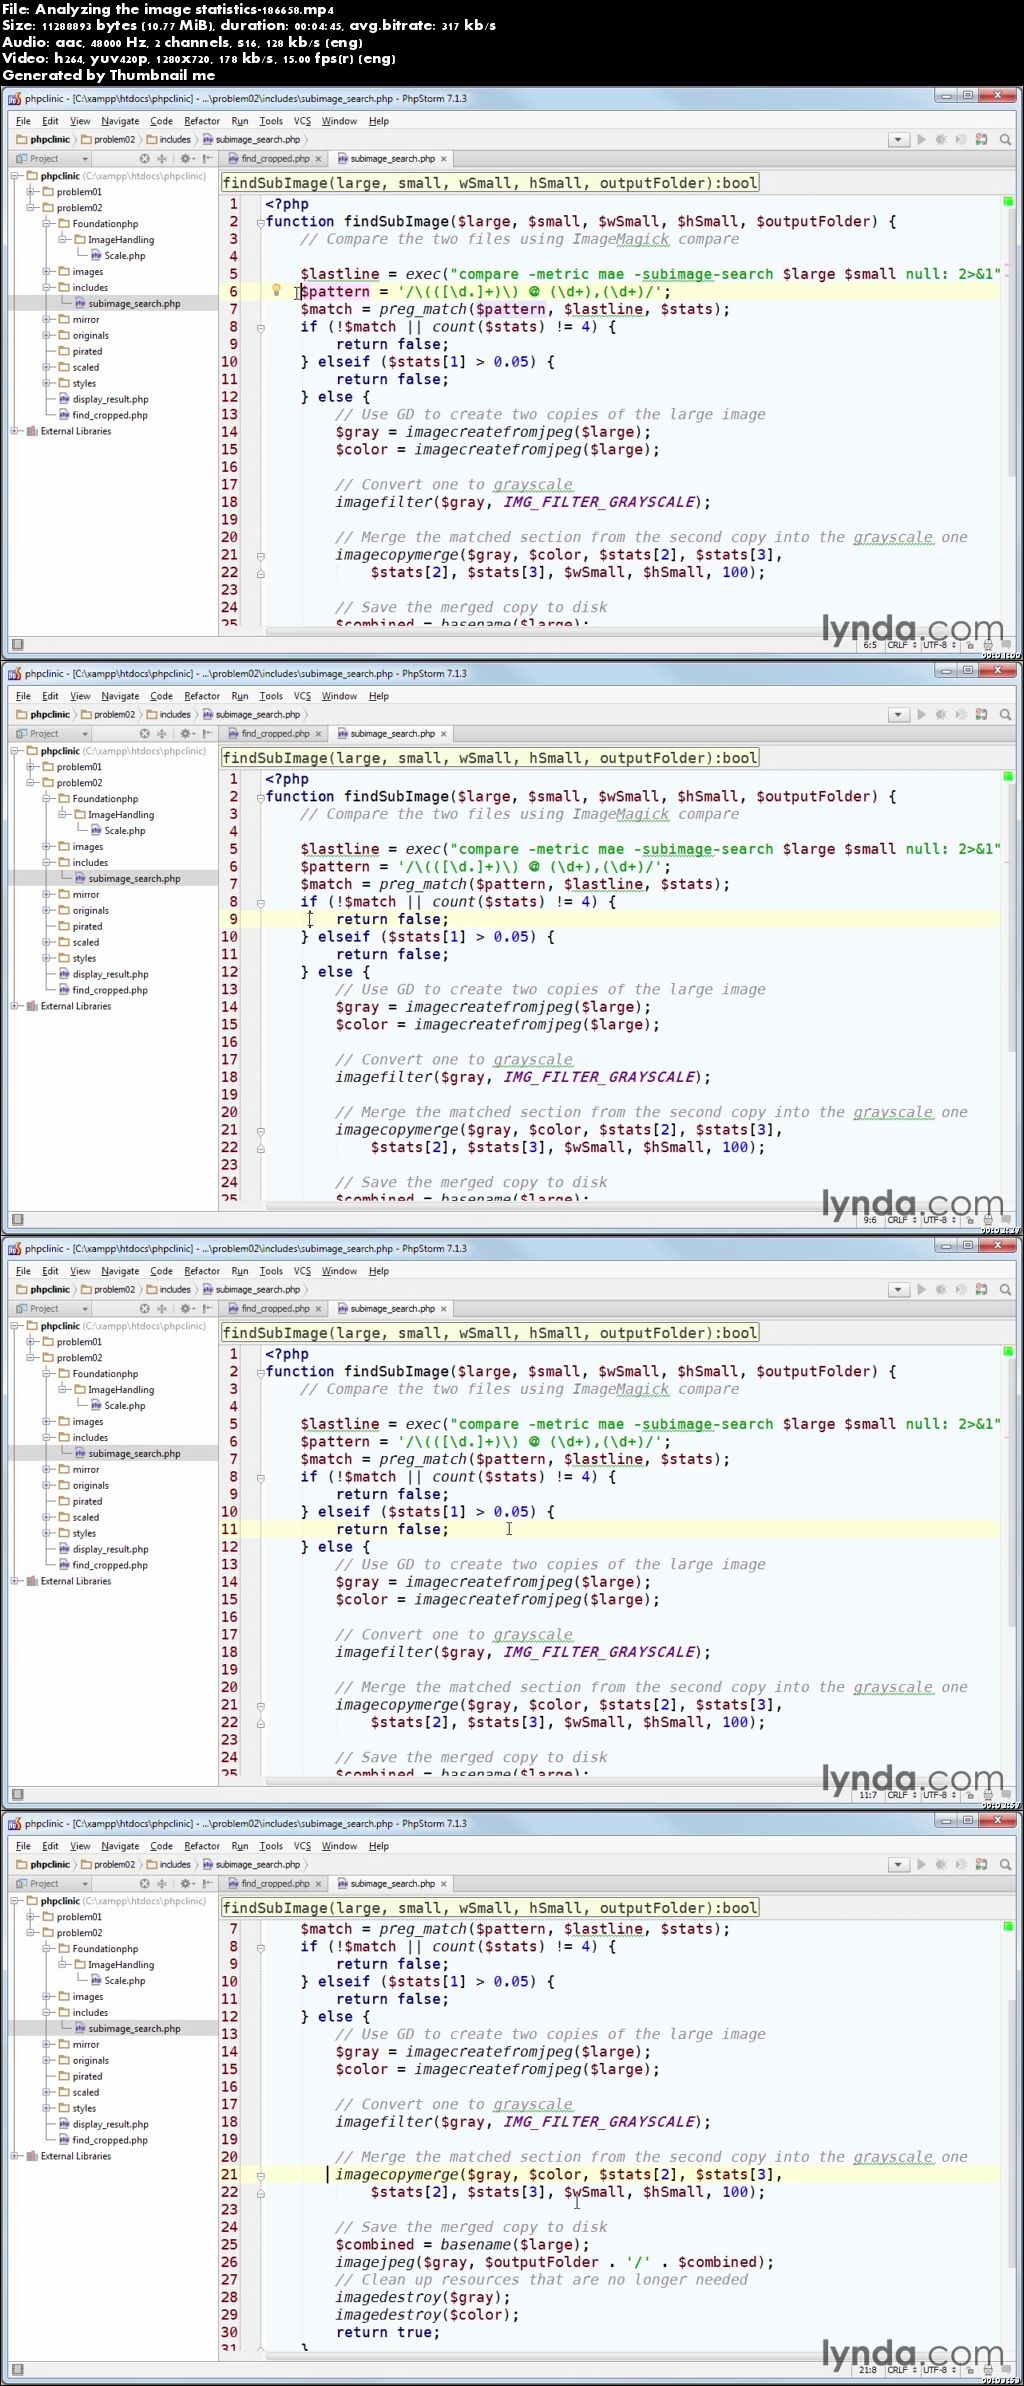Collapse problem02 folder in second frame project tree

31,783
